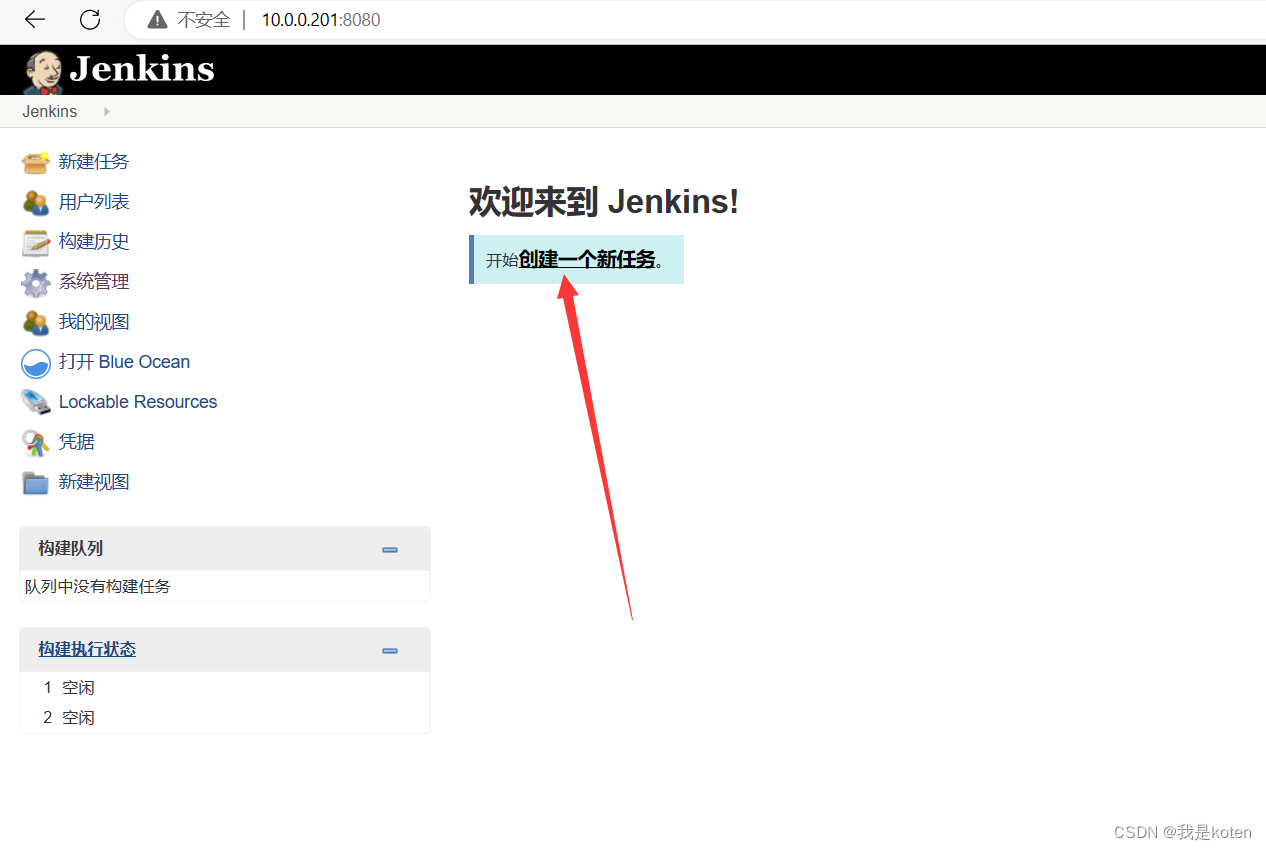Click the 不安全 warning triangle icon

tap(157, 20)
